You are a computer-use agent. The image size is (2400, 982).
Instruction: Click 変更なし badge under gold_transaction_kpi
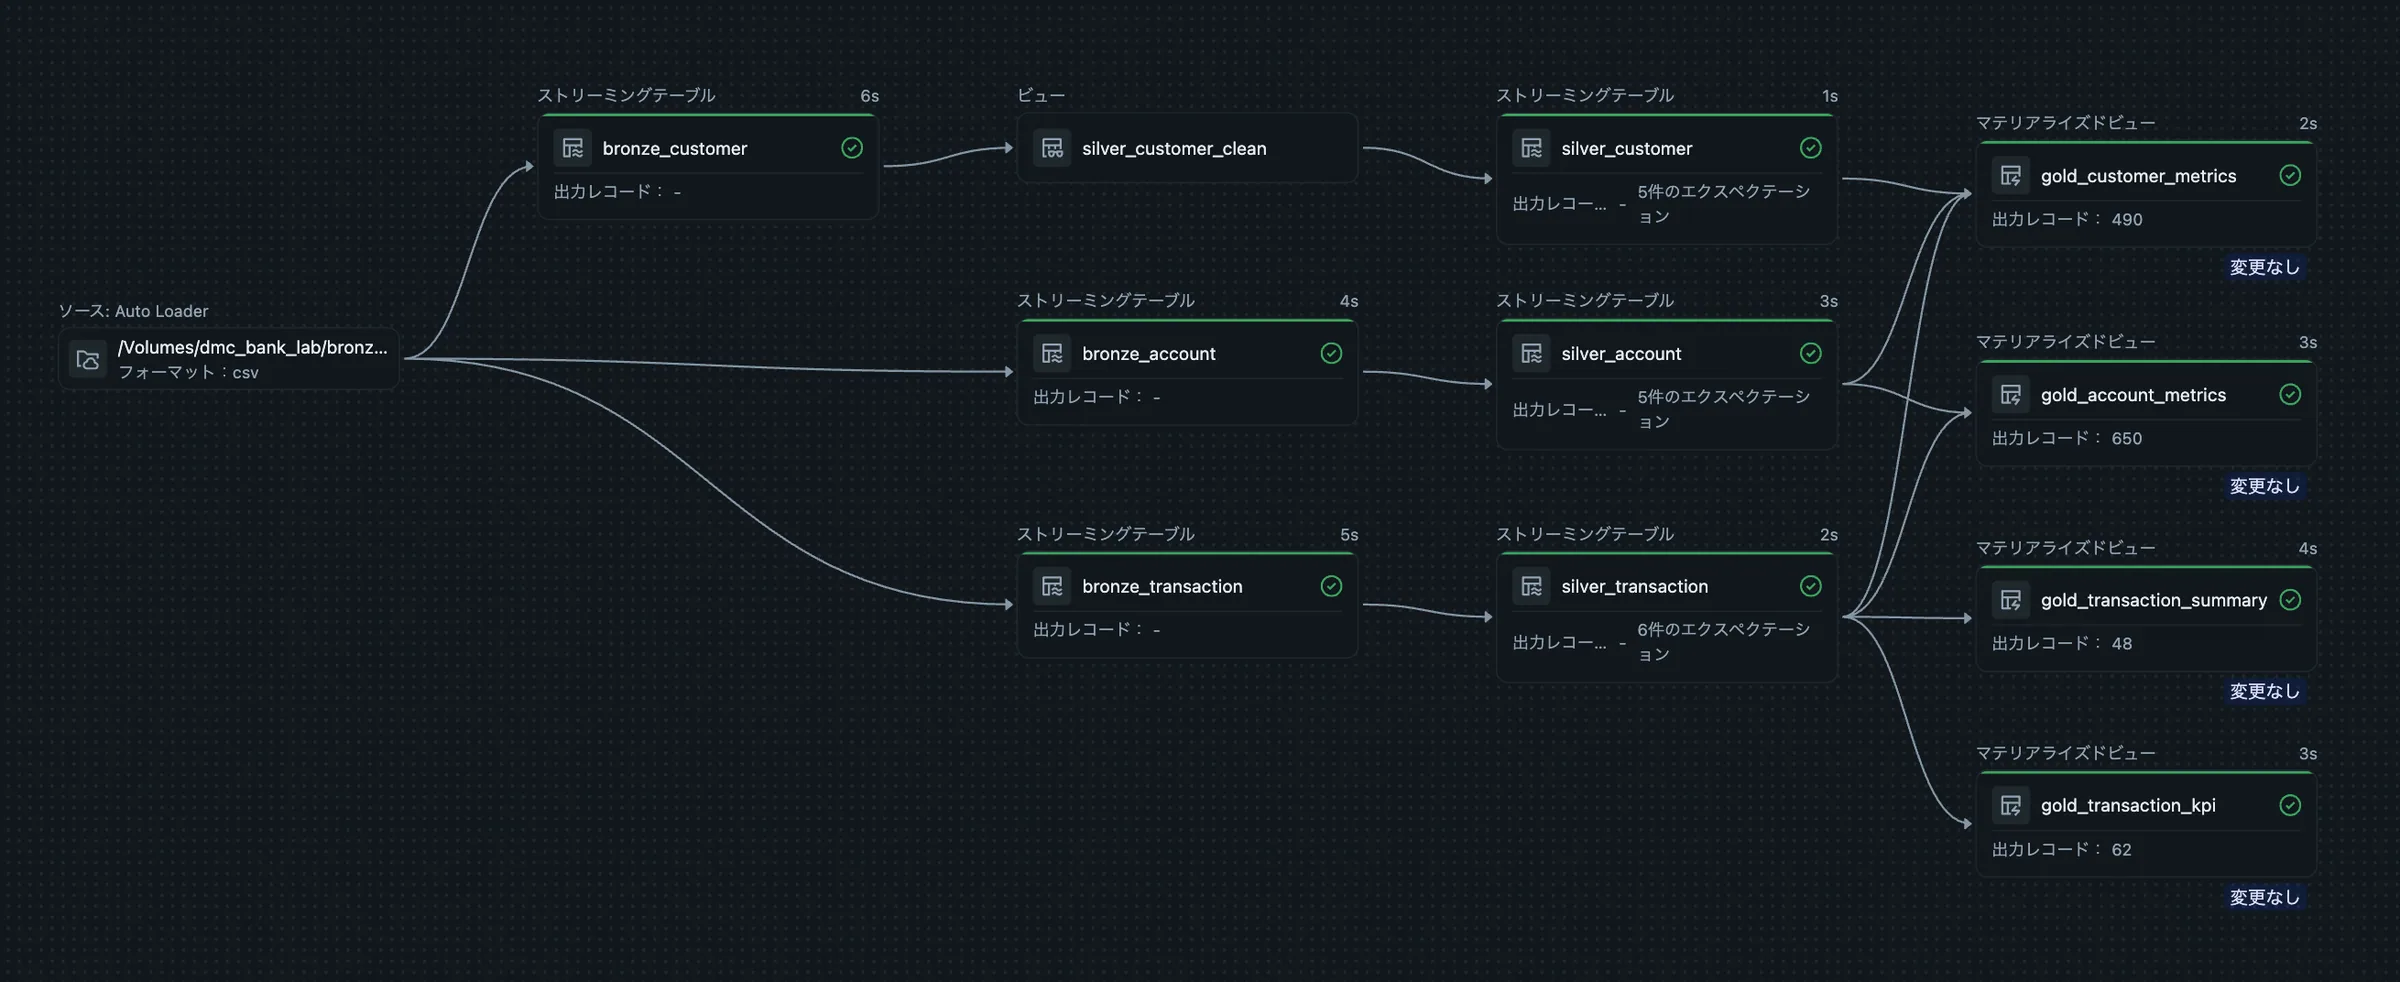2265,897
